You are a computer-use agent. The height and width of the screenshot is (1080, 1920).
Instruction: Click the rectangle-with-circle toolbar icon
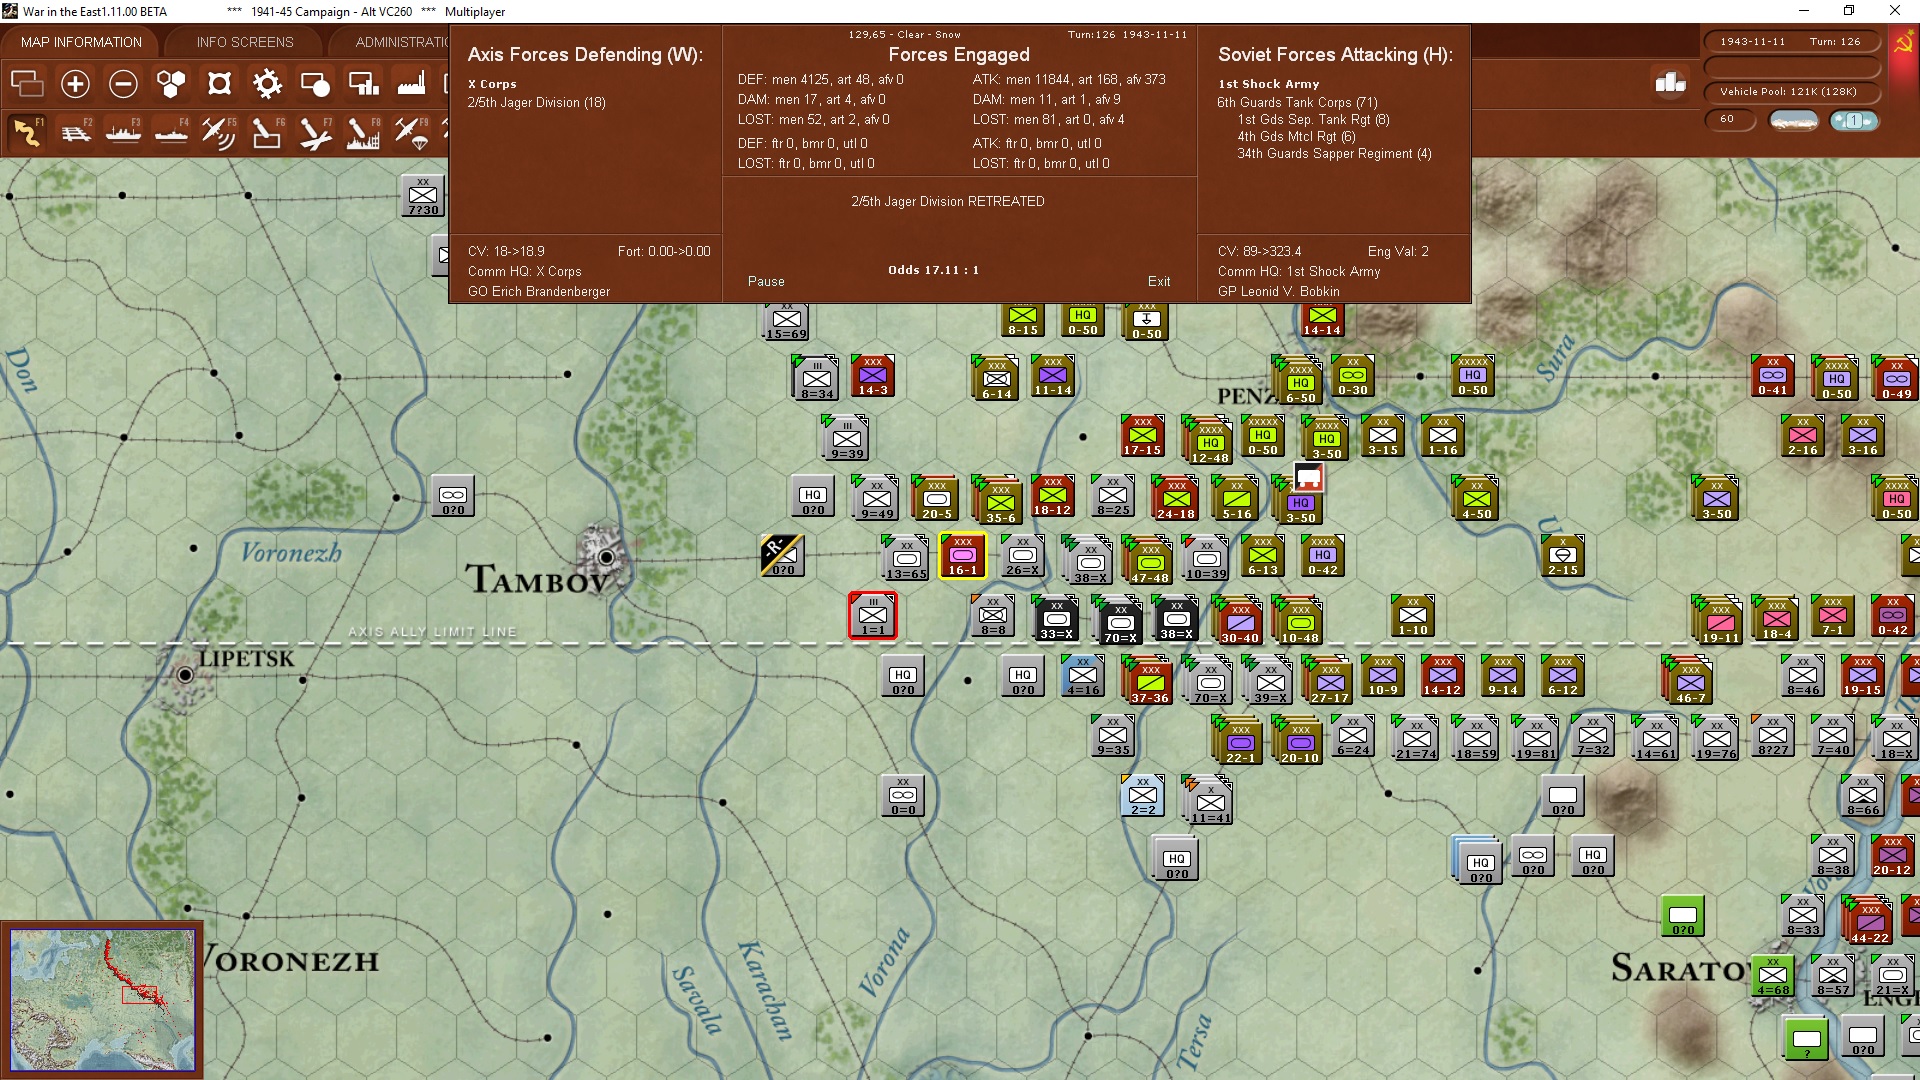point(315,84)
